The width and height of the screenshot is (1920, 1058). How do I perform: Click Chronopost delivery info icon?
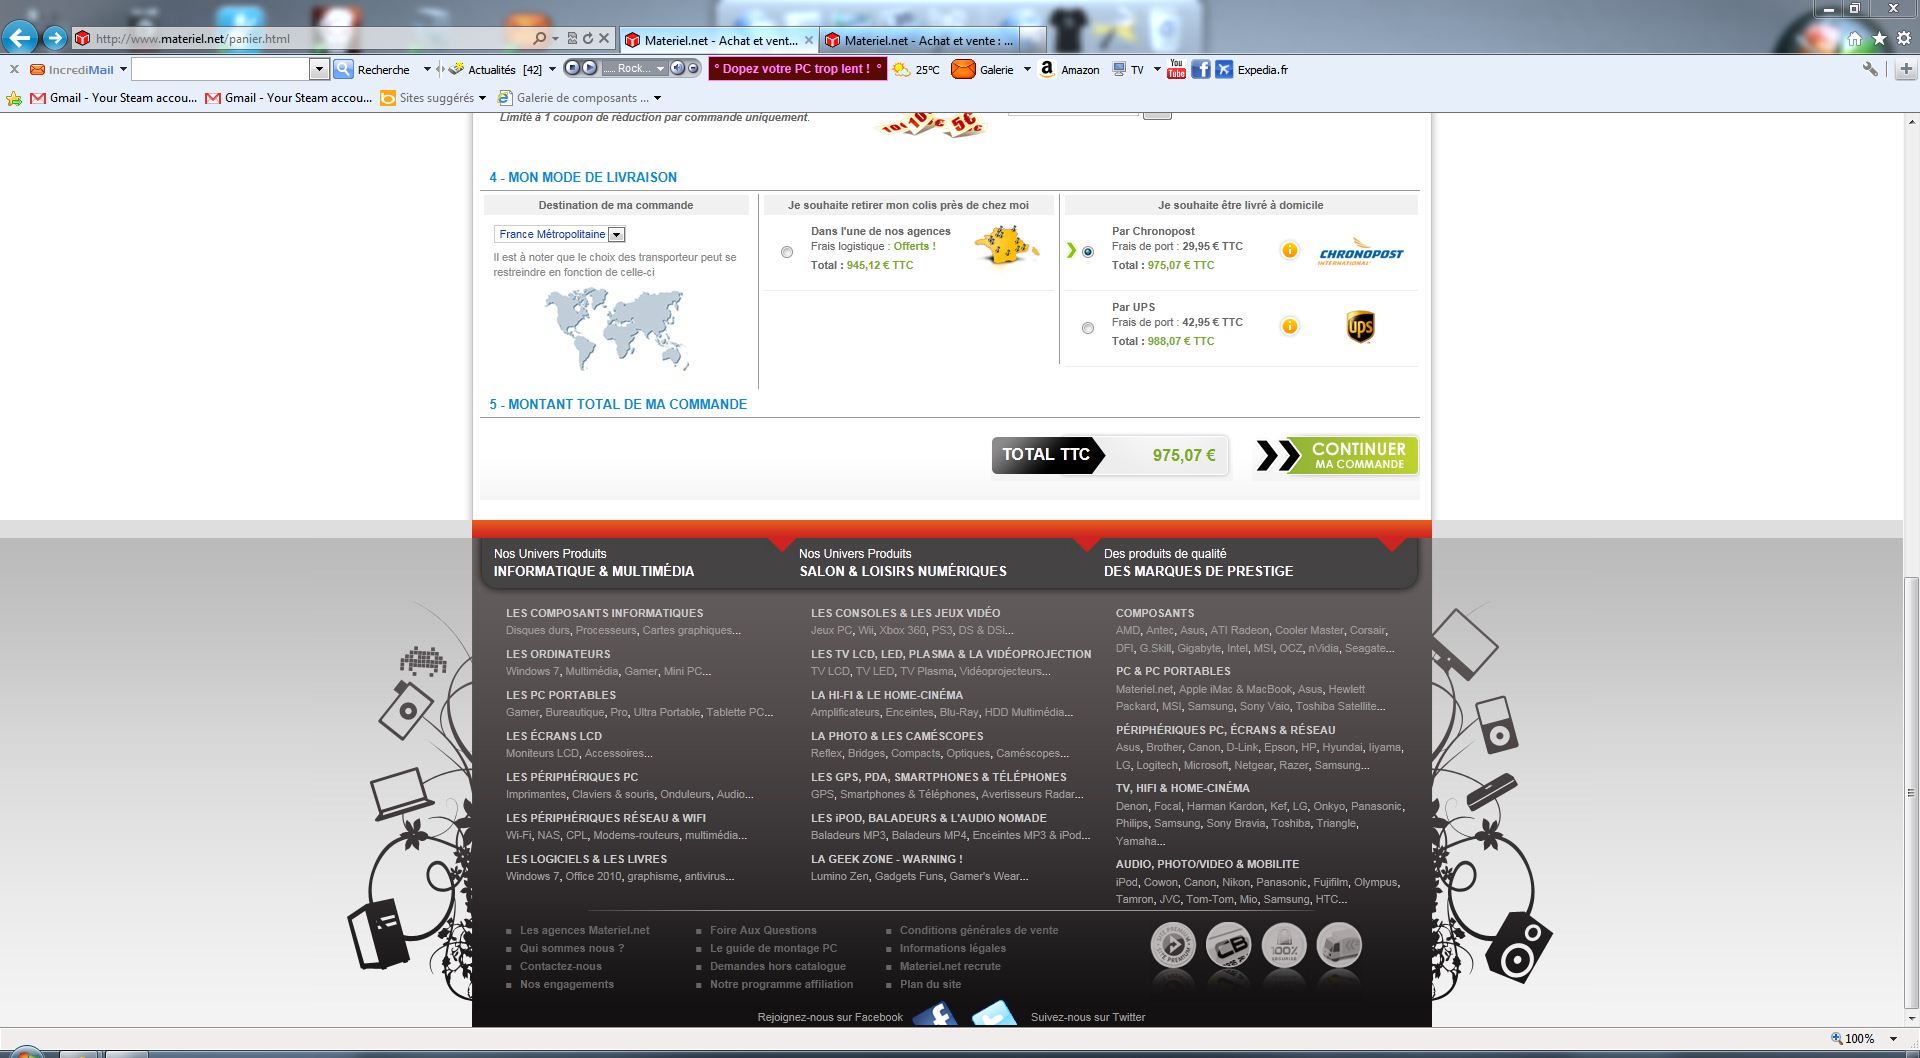(1289, 250)
